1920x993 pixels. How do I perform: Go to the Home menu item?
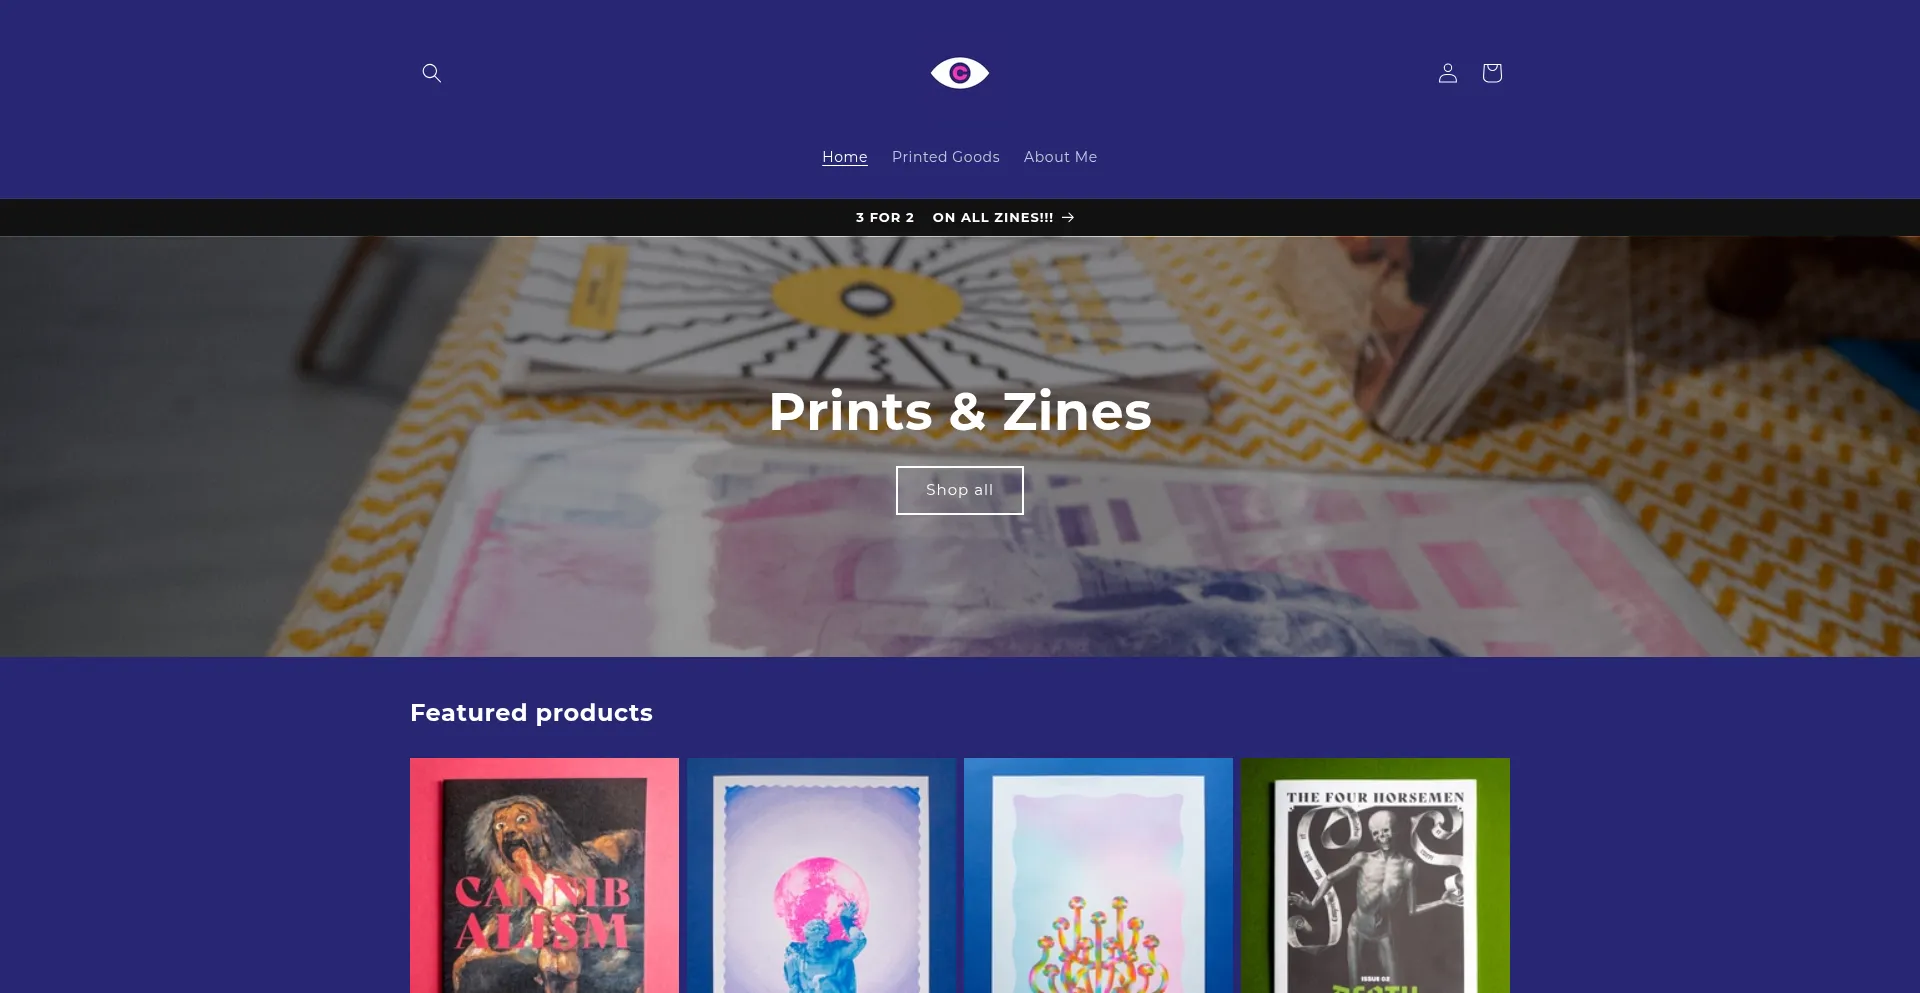pos(845,157)
